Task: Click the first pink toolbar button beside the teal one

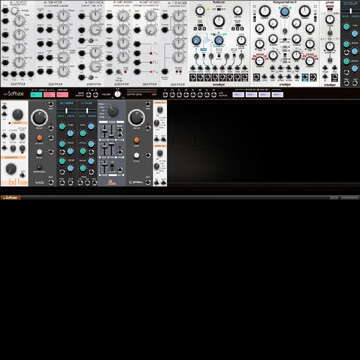Action: (x=49, y=95)
